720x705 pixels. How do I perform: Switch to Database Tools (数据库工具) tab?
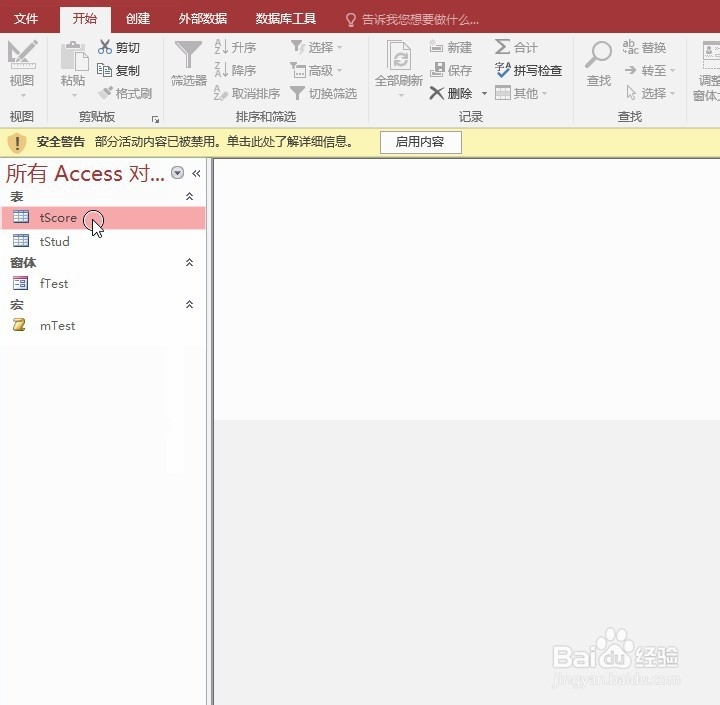point(286,18)
